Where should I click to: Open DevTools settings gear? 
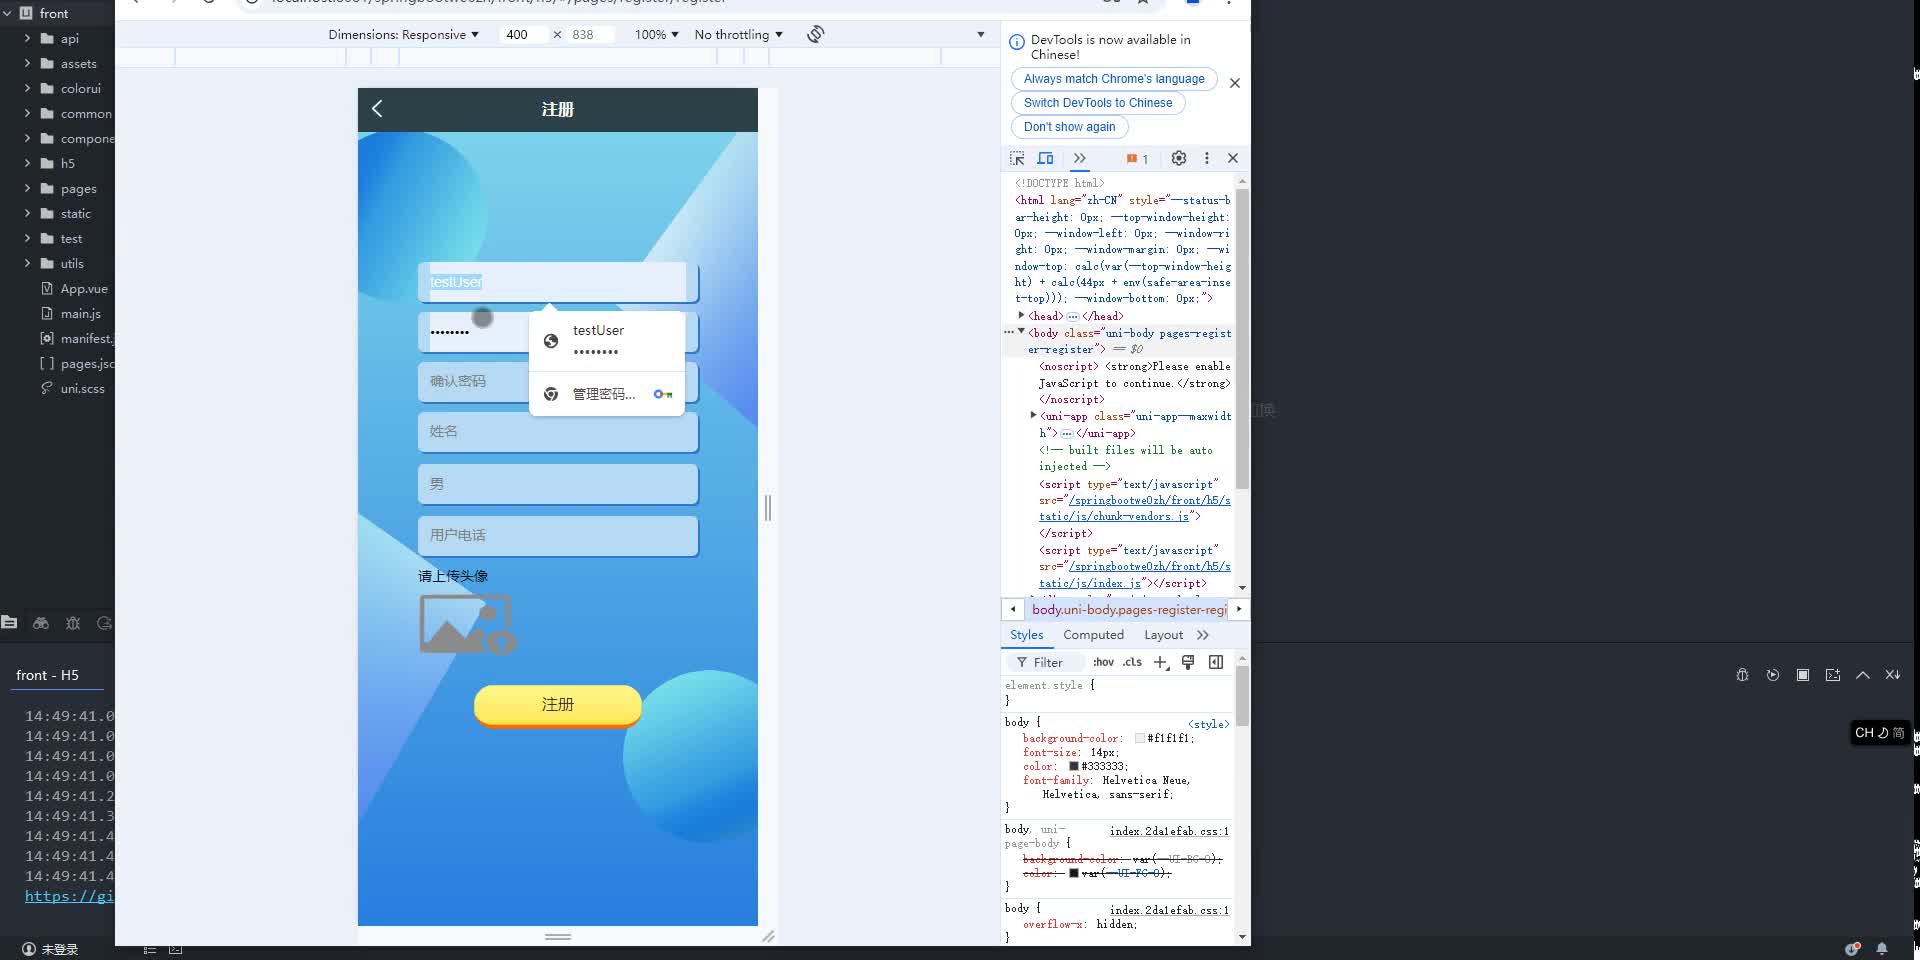tap(1179, 158)
